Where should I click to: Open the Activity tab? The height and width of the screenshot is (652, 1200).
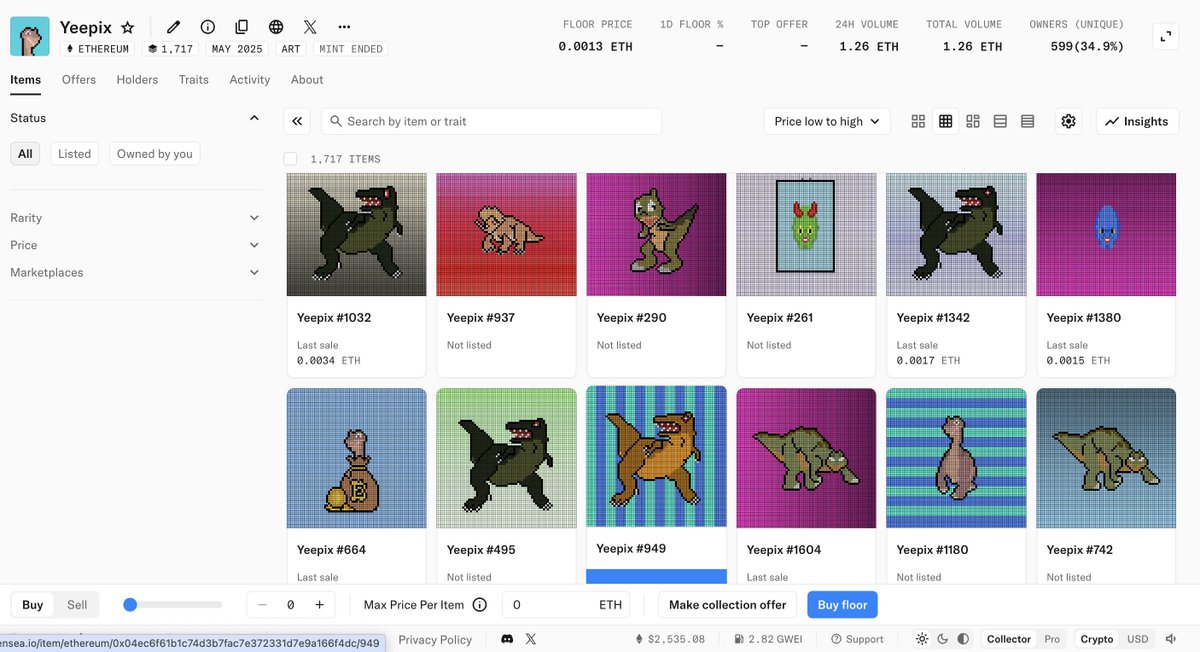point(250,80)
